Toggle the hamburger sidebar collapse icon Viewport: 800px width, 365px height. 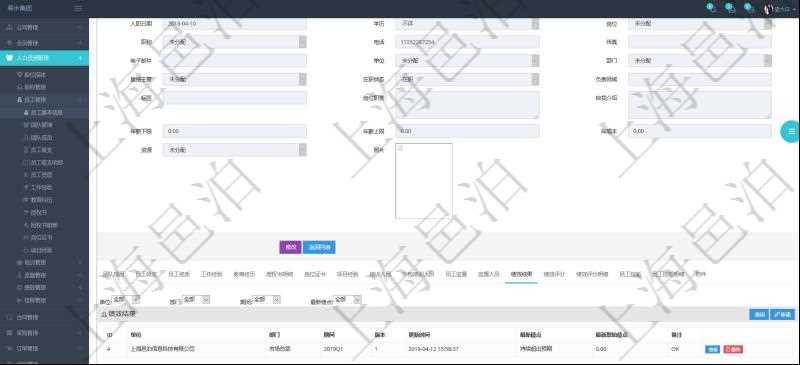78,8
